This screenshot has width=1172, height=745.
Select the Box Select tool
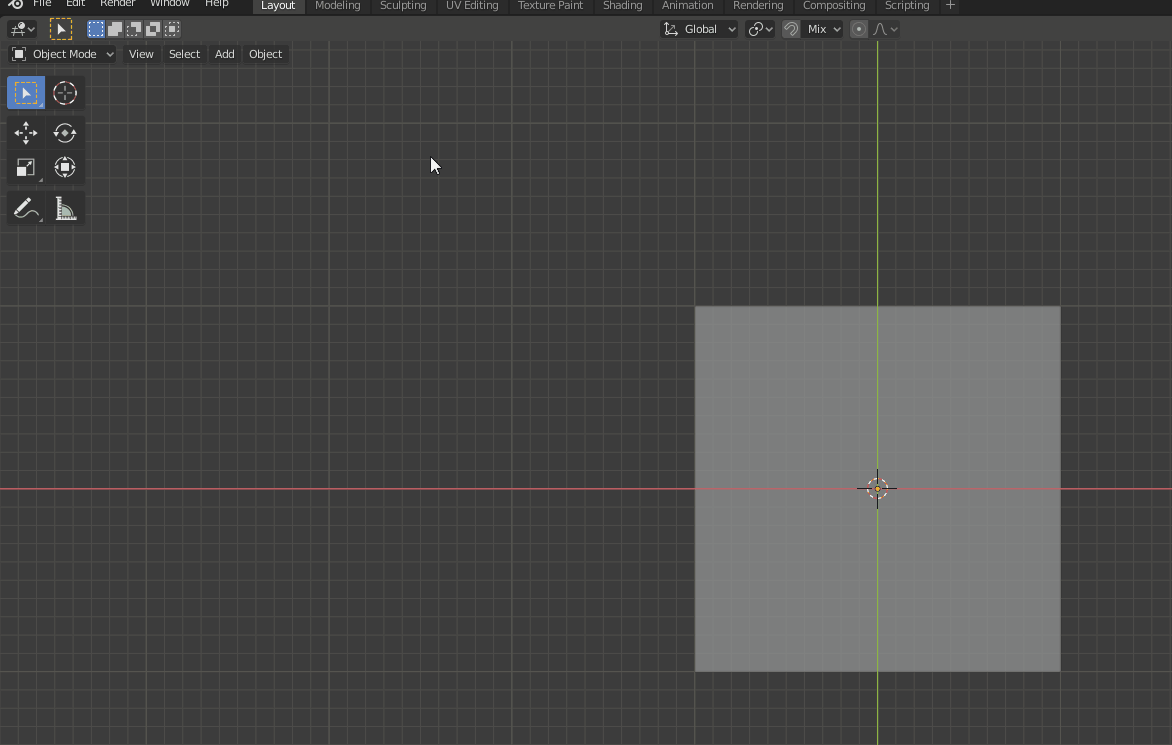click(25, 92)
